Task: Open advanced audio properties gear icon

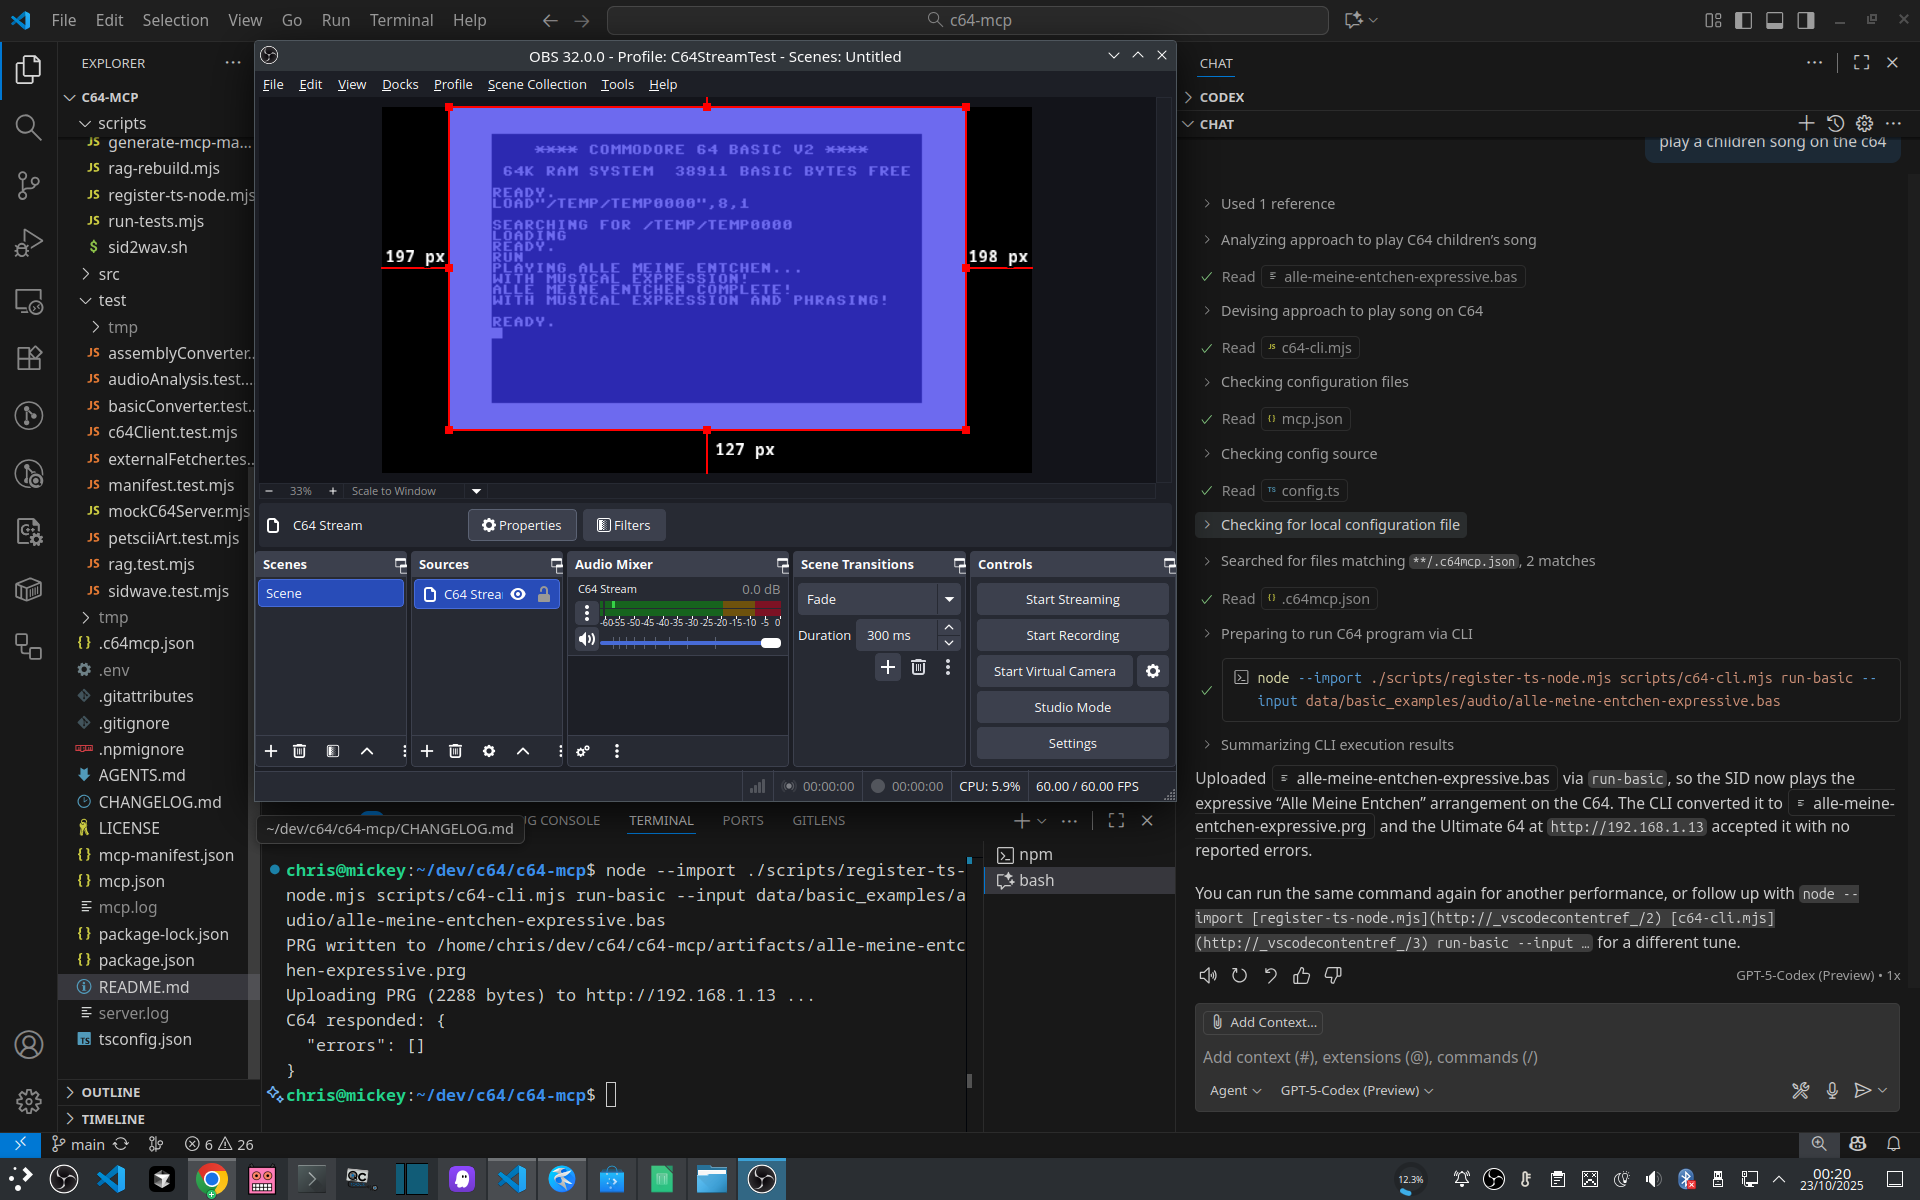Action: (x=583, y=751)
